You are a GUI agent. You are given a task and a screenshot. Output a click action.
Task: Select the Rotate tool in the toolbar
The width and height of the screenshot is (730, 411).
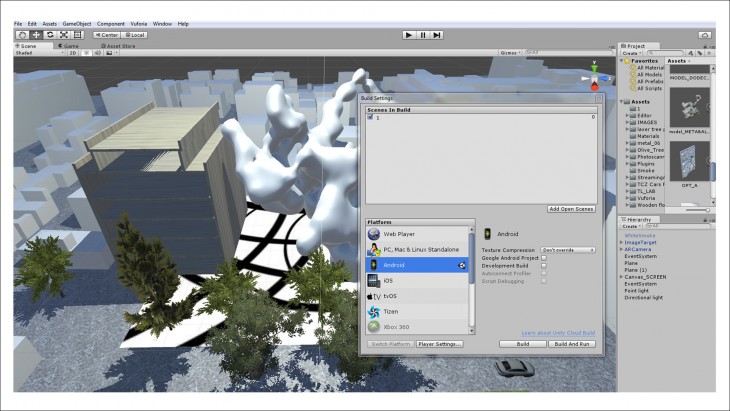pos(50,34)
